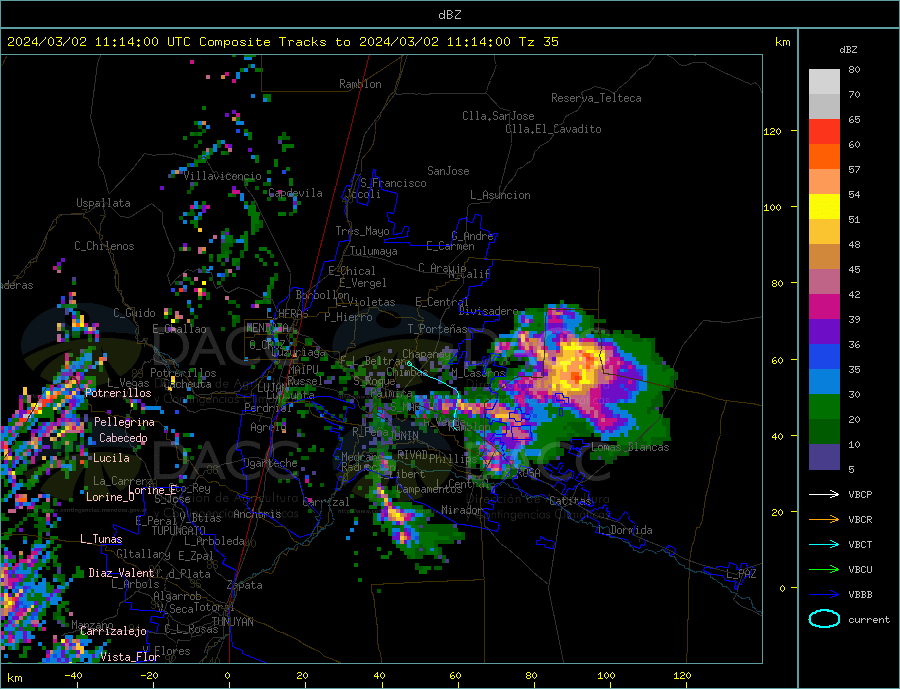This screenshot has width=900, height=689.
Task: Click the Vista_Flor place label
Action: tap(130, 657)
